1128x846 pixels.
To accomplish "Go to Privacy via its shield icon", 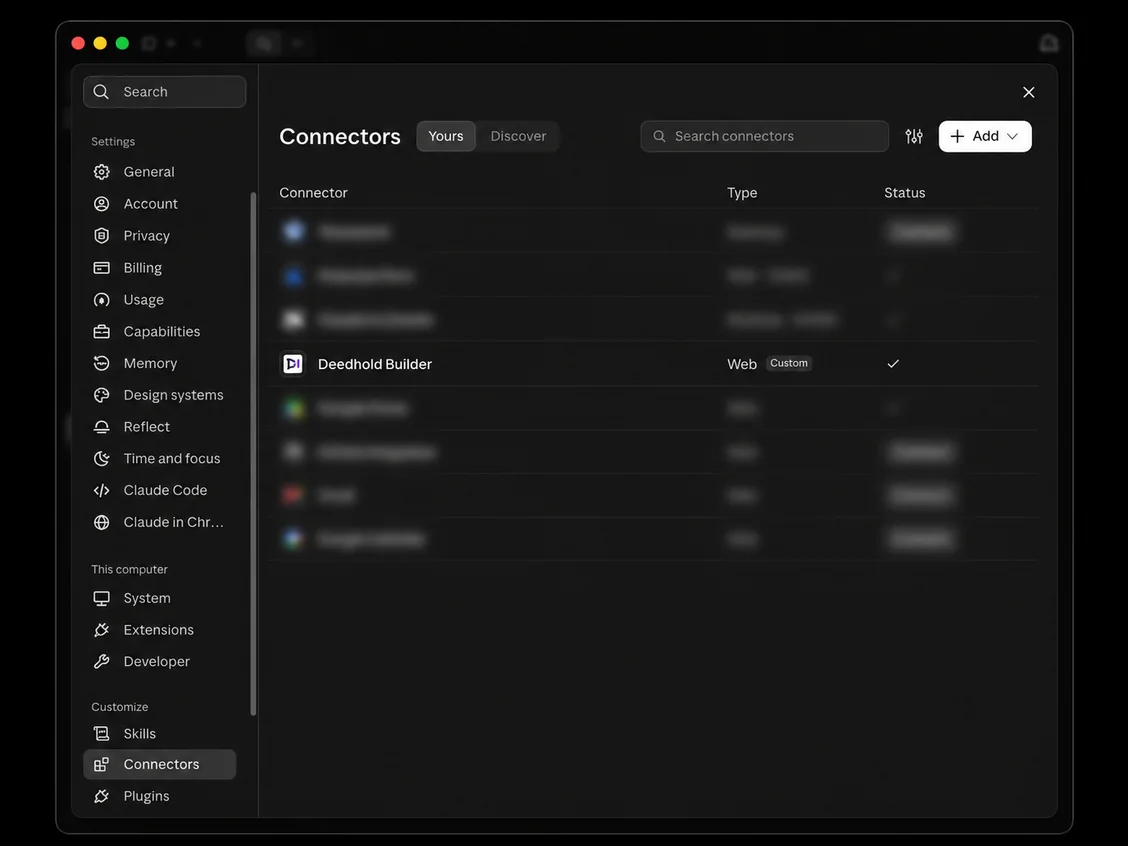I will point(101,236).
